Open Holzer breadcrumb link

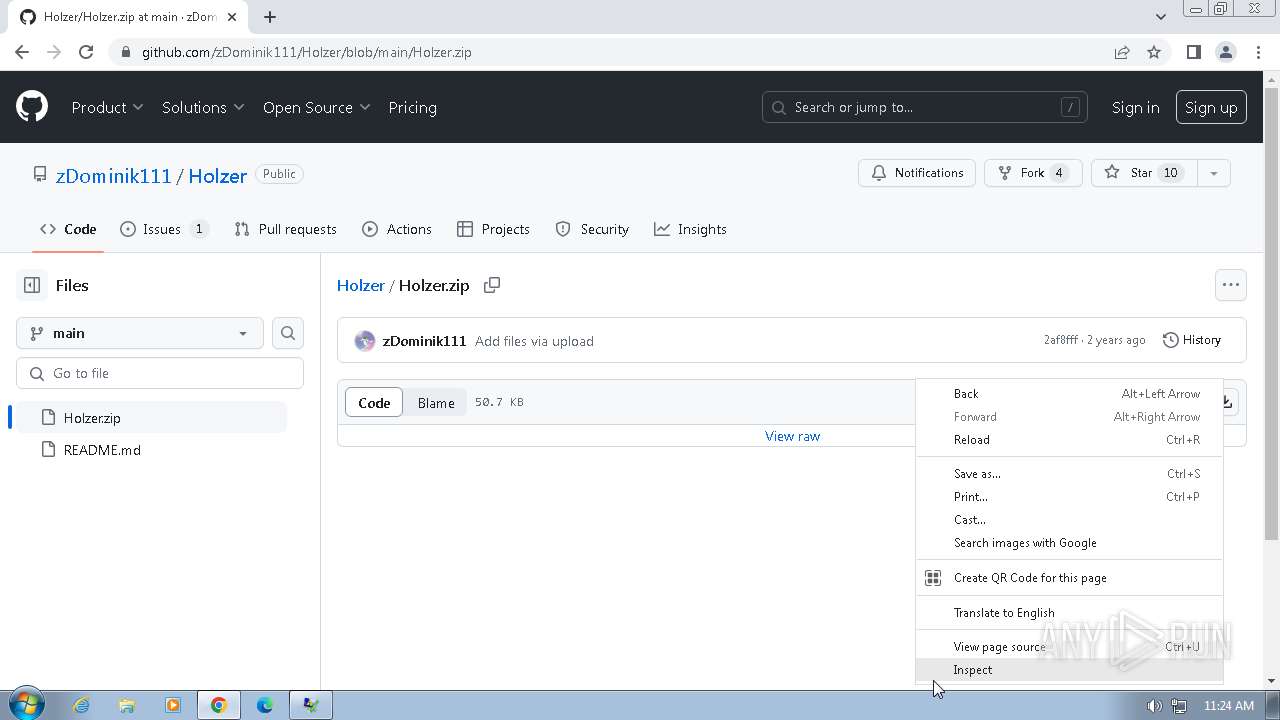tap(361, 285)
